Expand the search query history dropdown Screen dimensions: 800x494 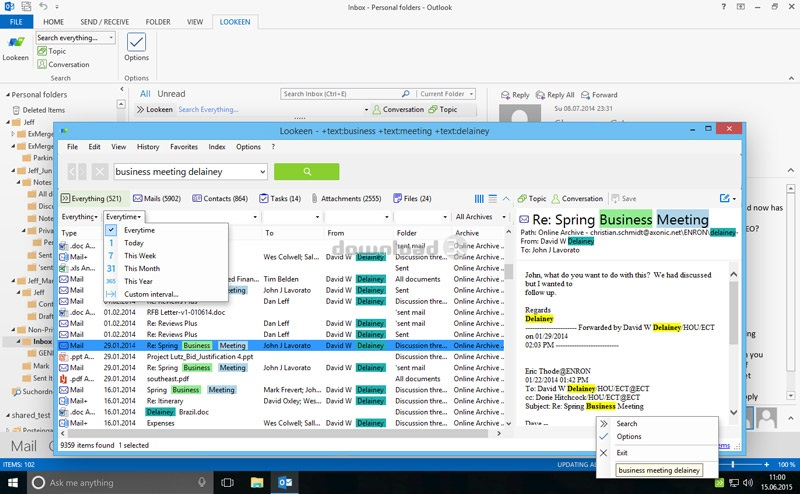[x=262, y=171]
